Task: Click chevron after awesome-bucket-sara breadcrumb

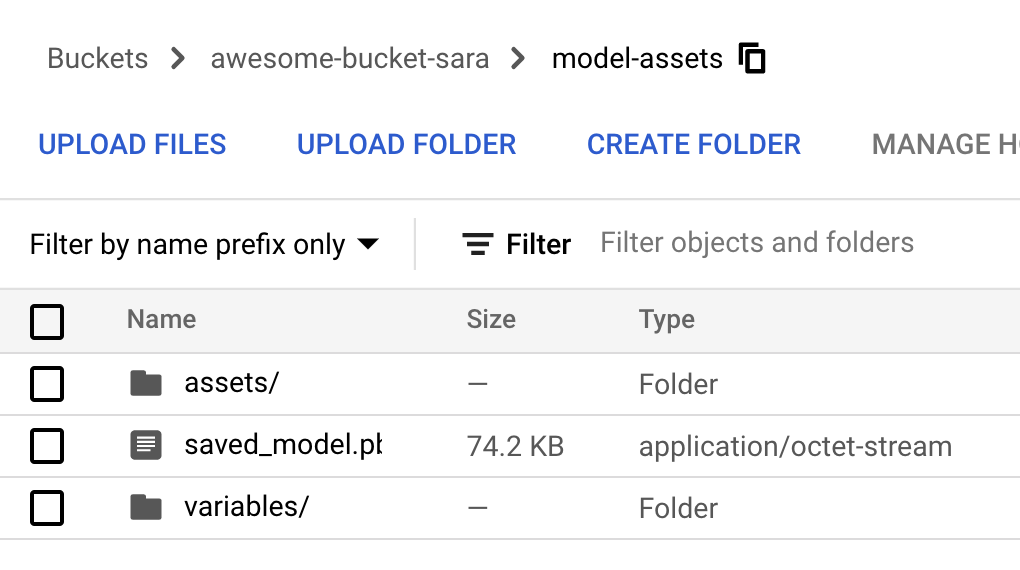Action: [518, 59]
